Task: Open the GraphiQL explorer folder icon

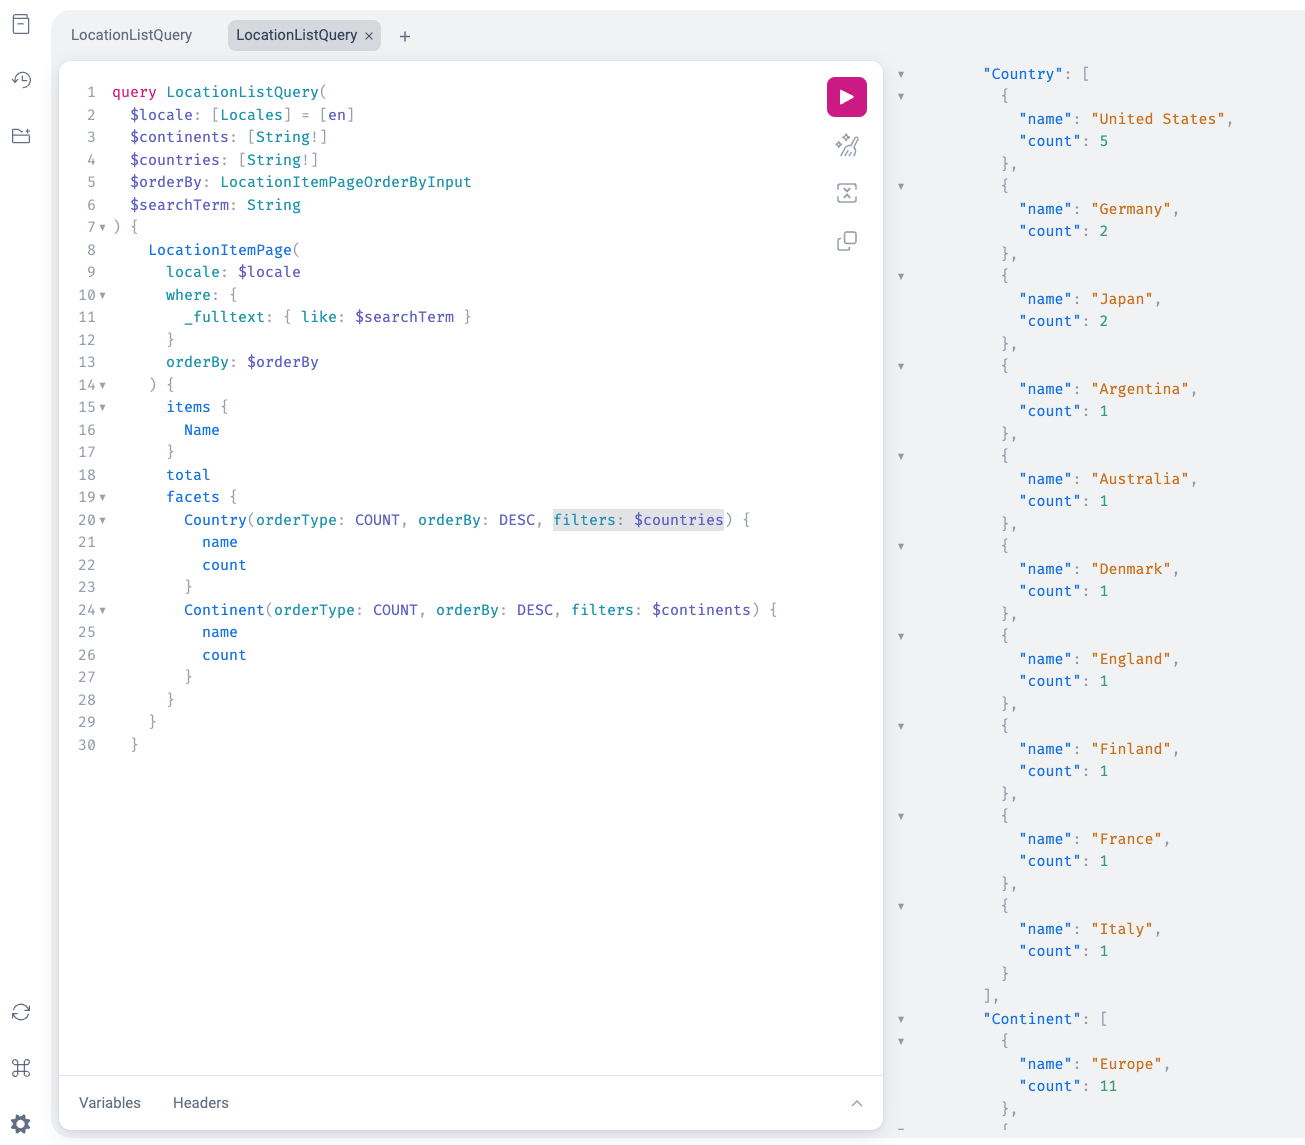Action: (x=21, y=136)
